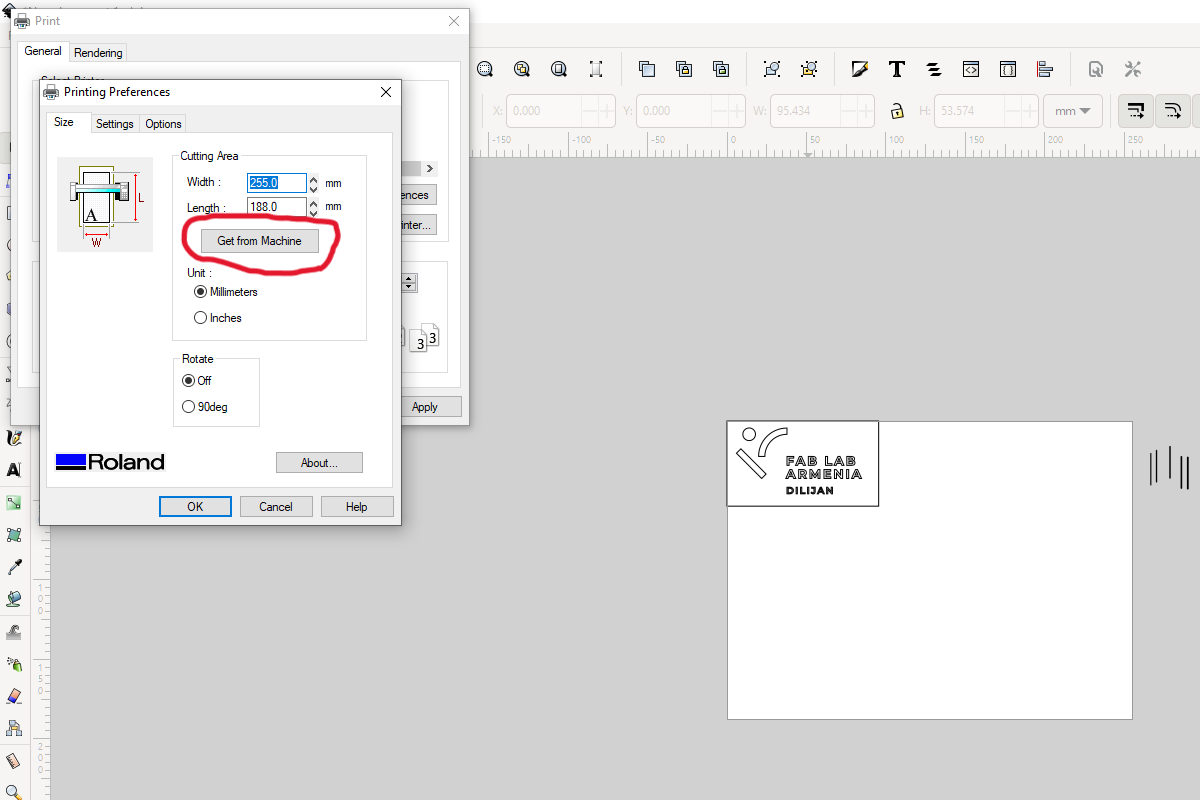This screenshot has width=1200, height=800.
Task: Select the Dropper color picker tool
Action: click(x=14, y=567)
